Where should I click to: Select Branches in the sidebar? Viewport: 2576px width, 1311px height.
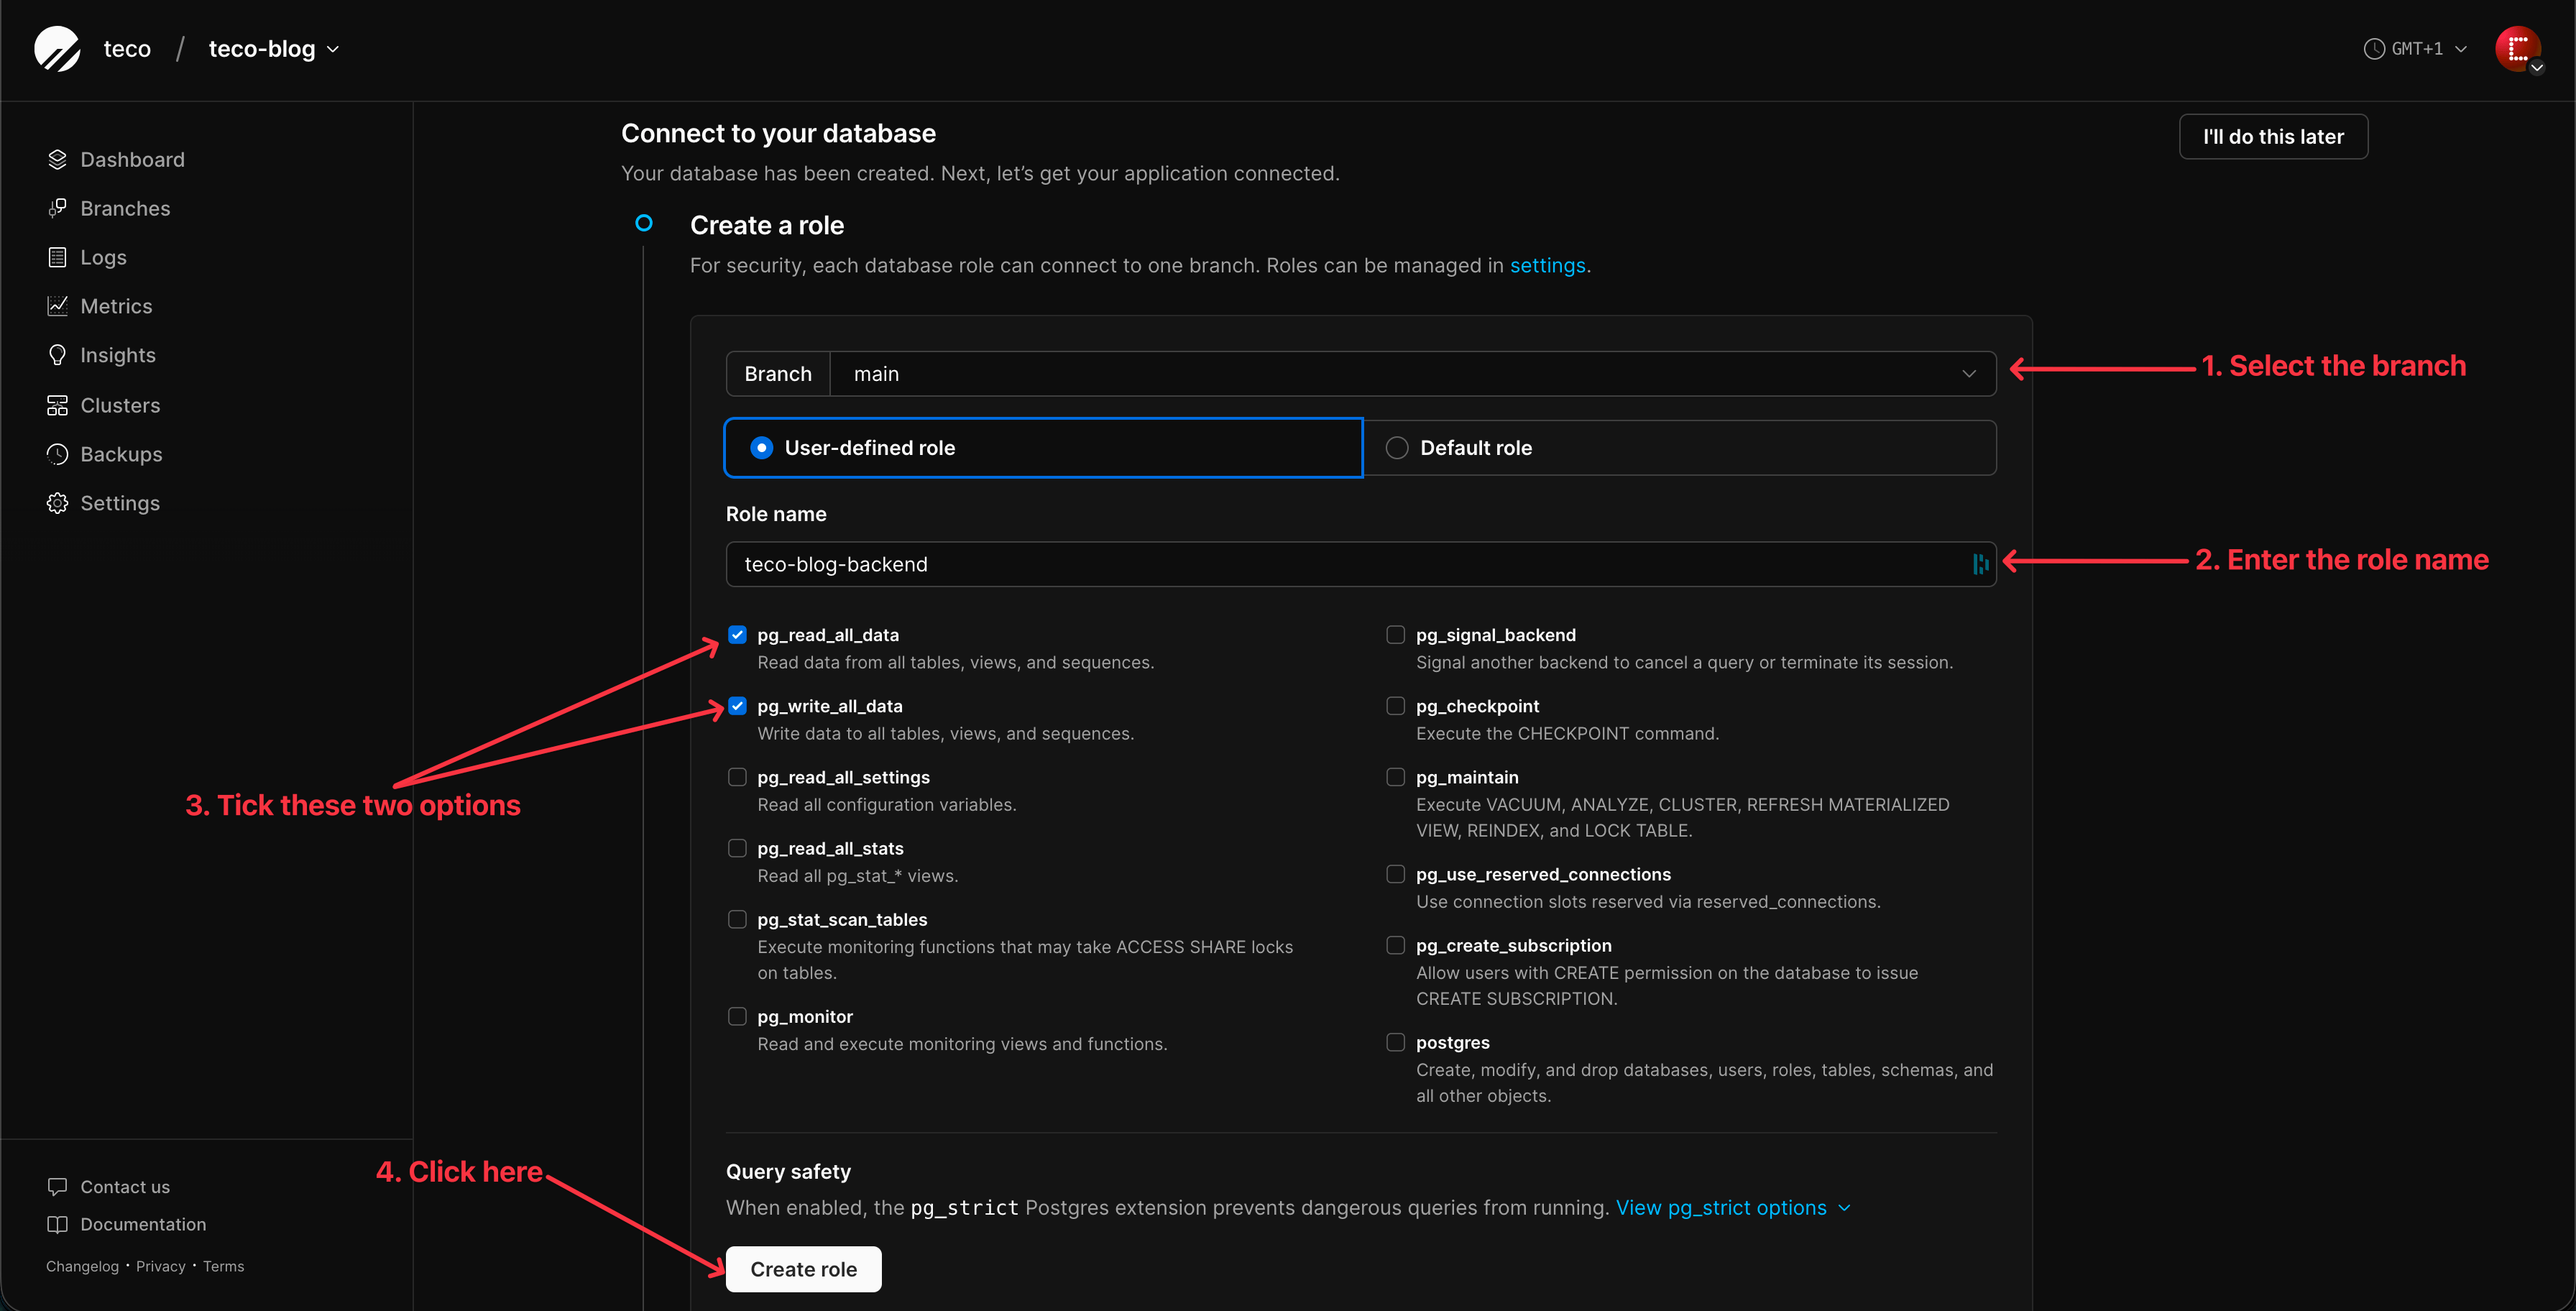tap(125, 208)
